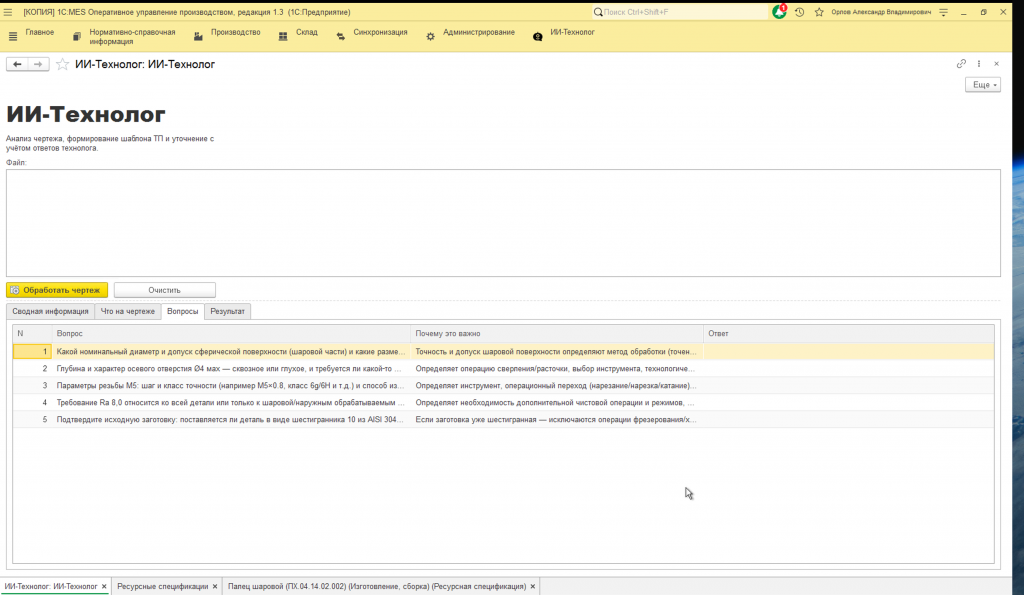Image resolution: width=1024 pixels, height=595 pixels.
Task: Click the N column header
Action: point(32,334)
